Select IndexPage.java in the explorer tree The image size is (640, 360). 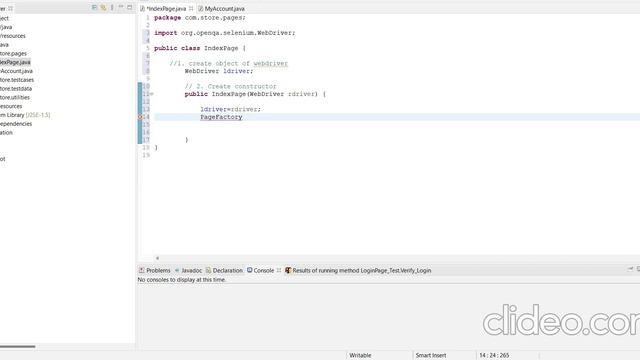point(15,62)
